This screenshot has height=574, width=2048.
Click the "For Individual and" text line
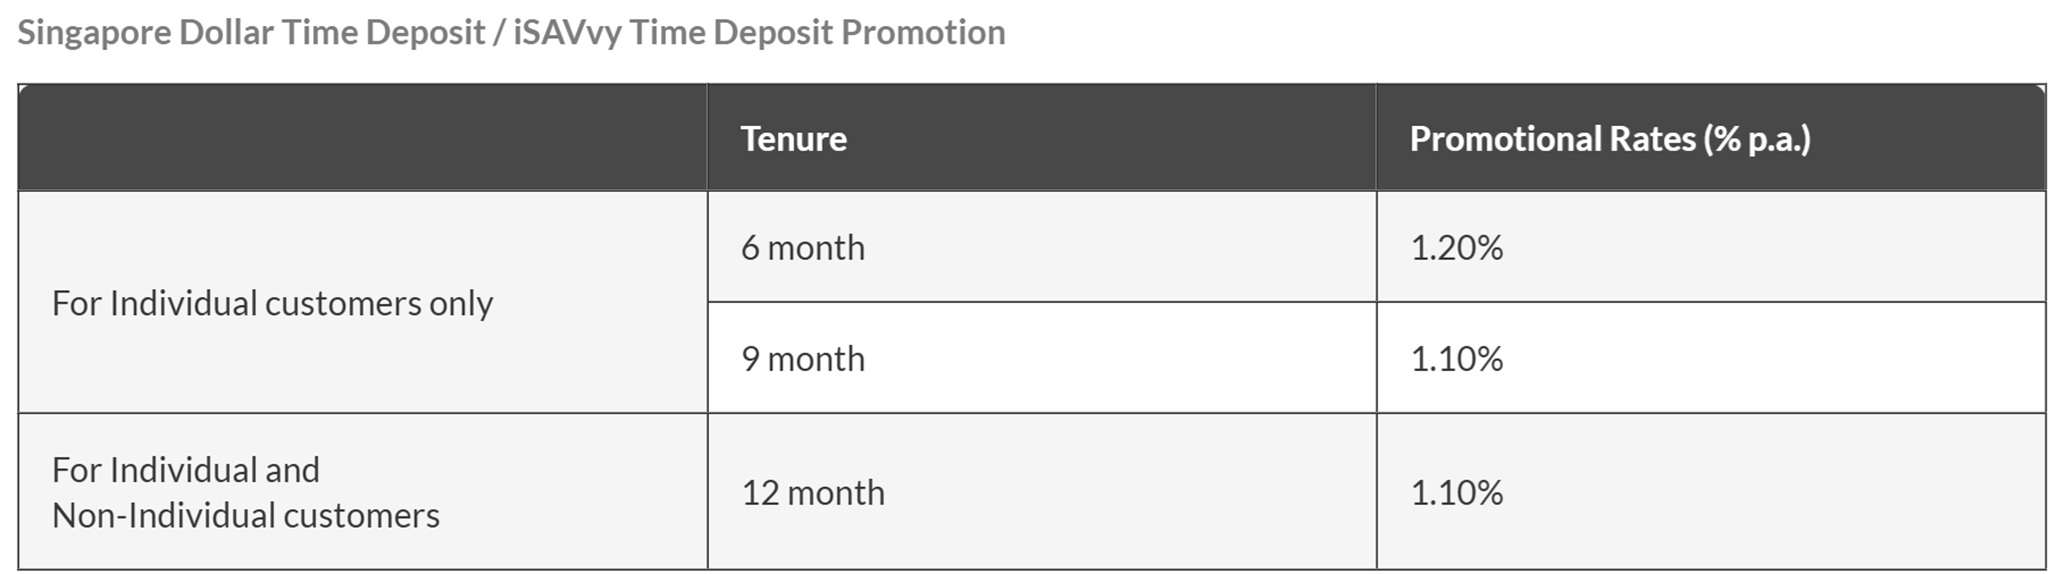186,470
